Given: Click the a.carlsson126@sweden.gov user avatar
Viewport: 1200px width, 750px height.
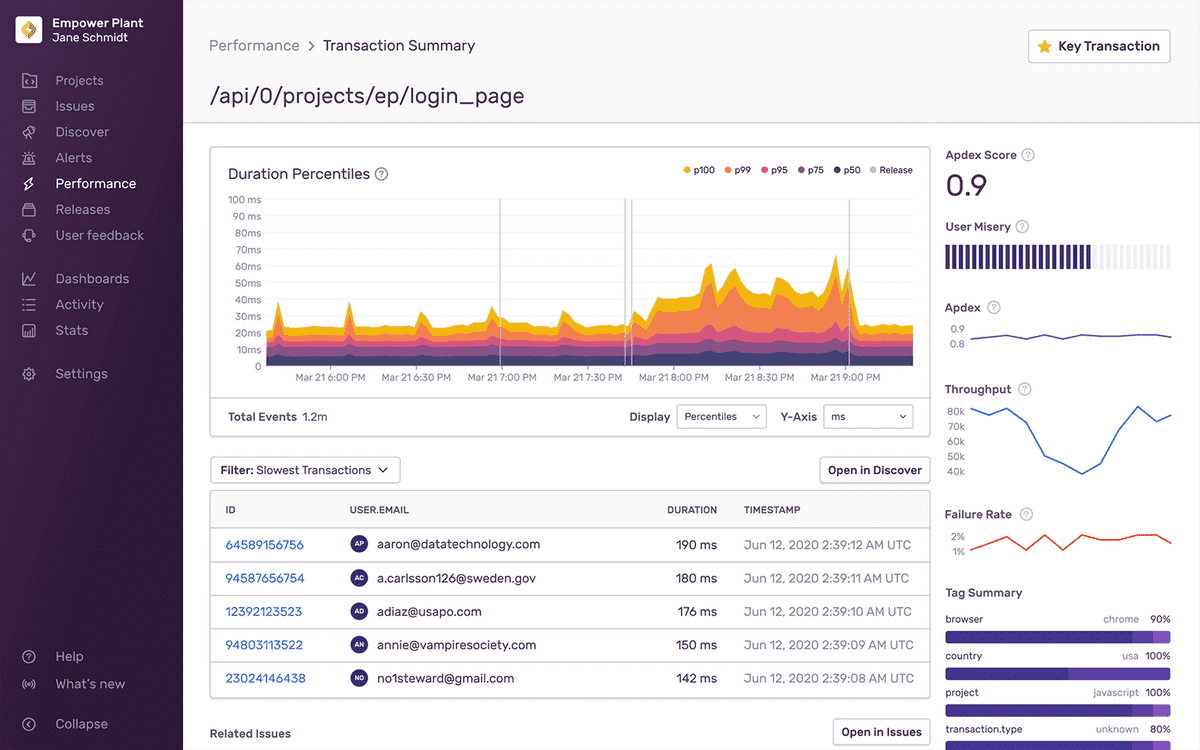Looking at the screenshot, I should coord(359,578).
